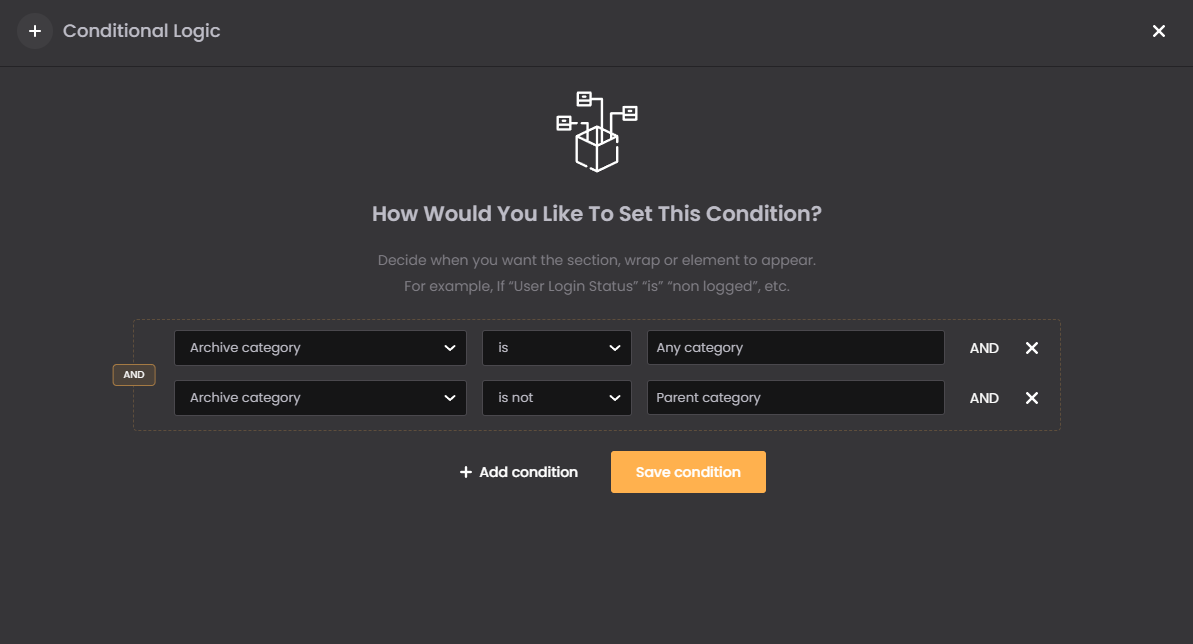Add a new condition
Image resolution: width=1193 pixels, height=644 pixels.
pos(519,472)
